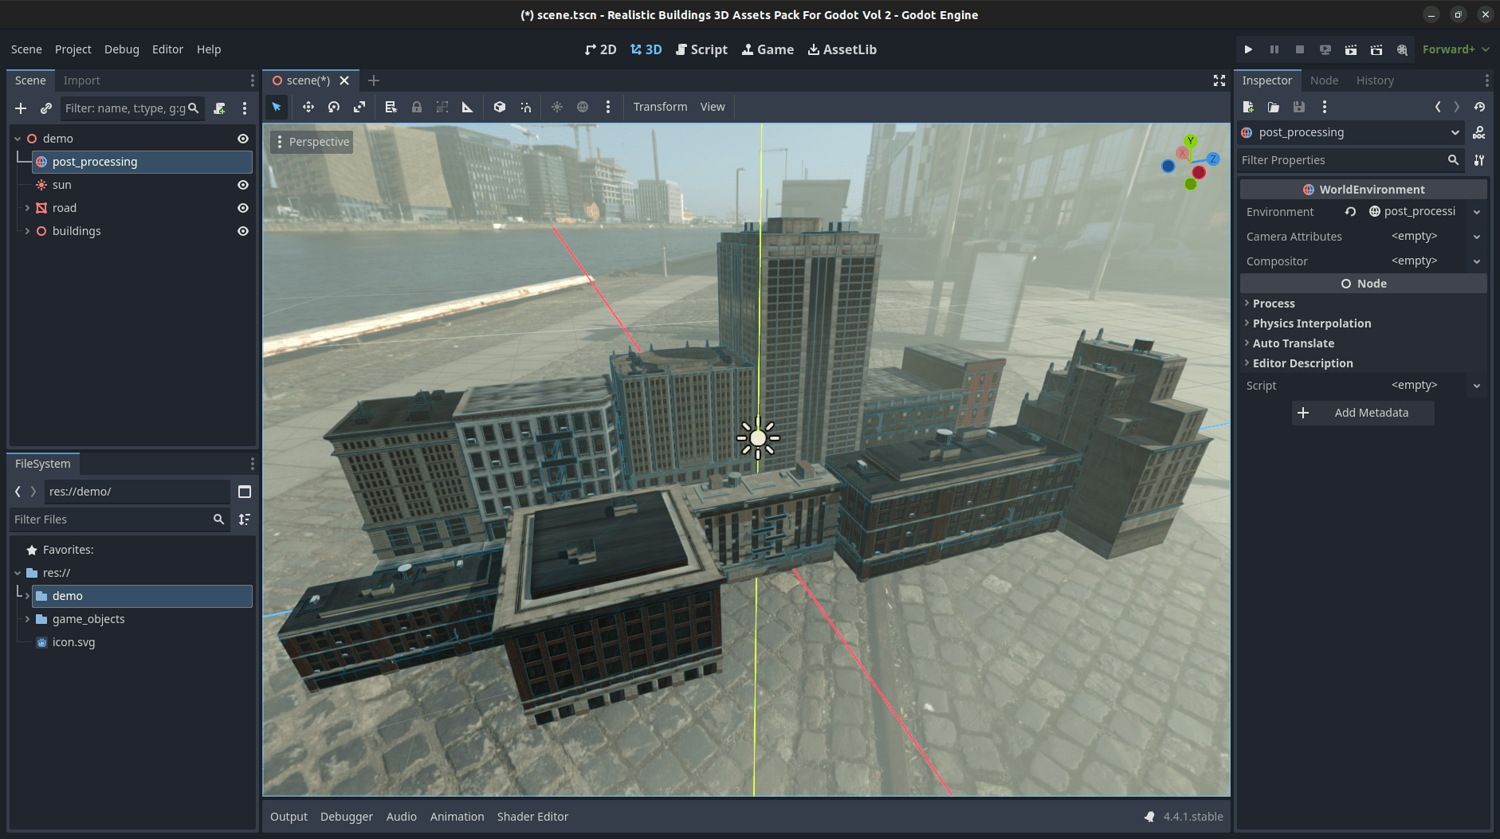Save the currently edited resource
The width and height of the screenshot is (1500, 839).
(1299, 107)
